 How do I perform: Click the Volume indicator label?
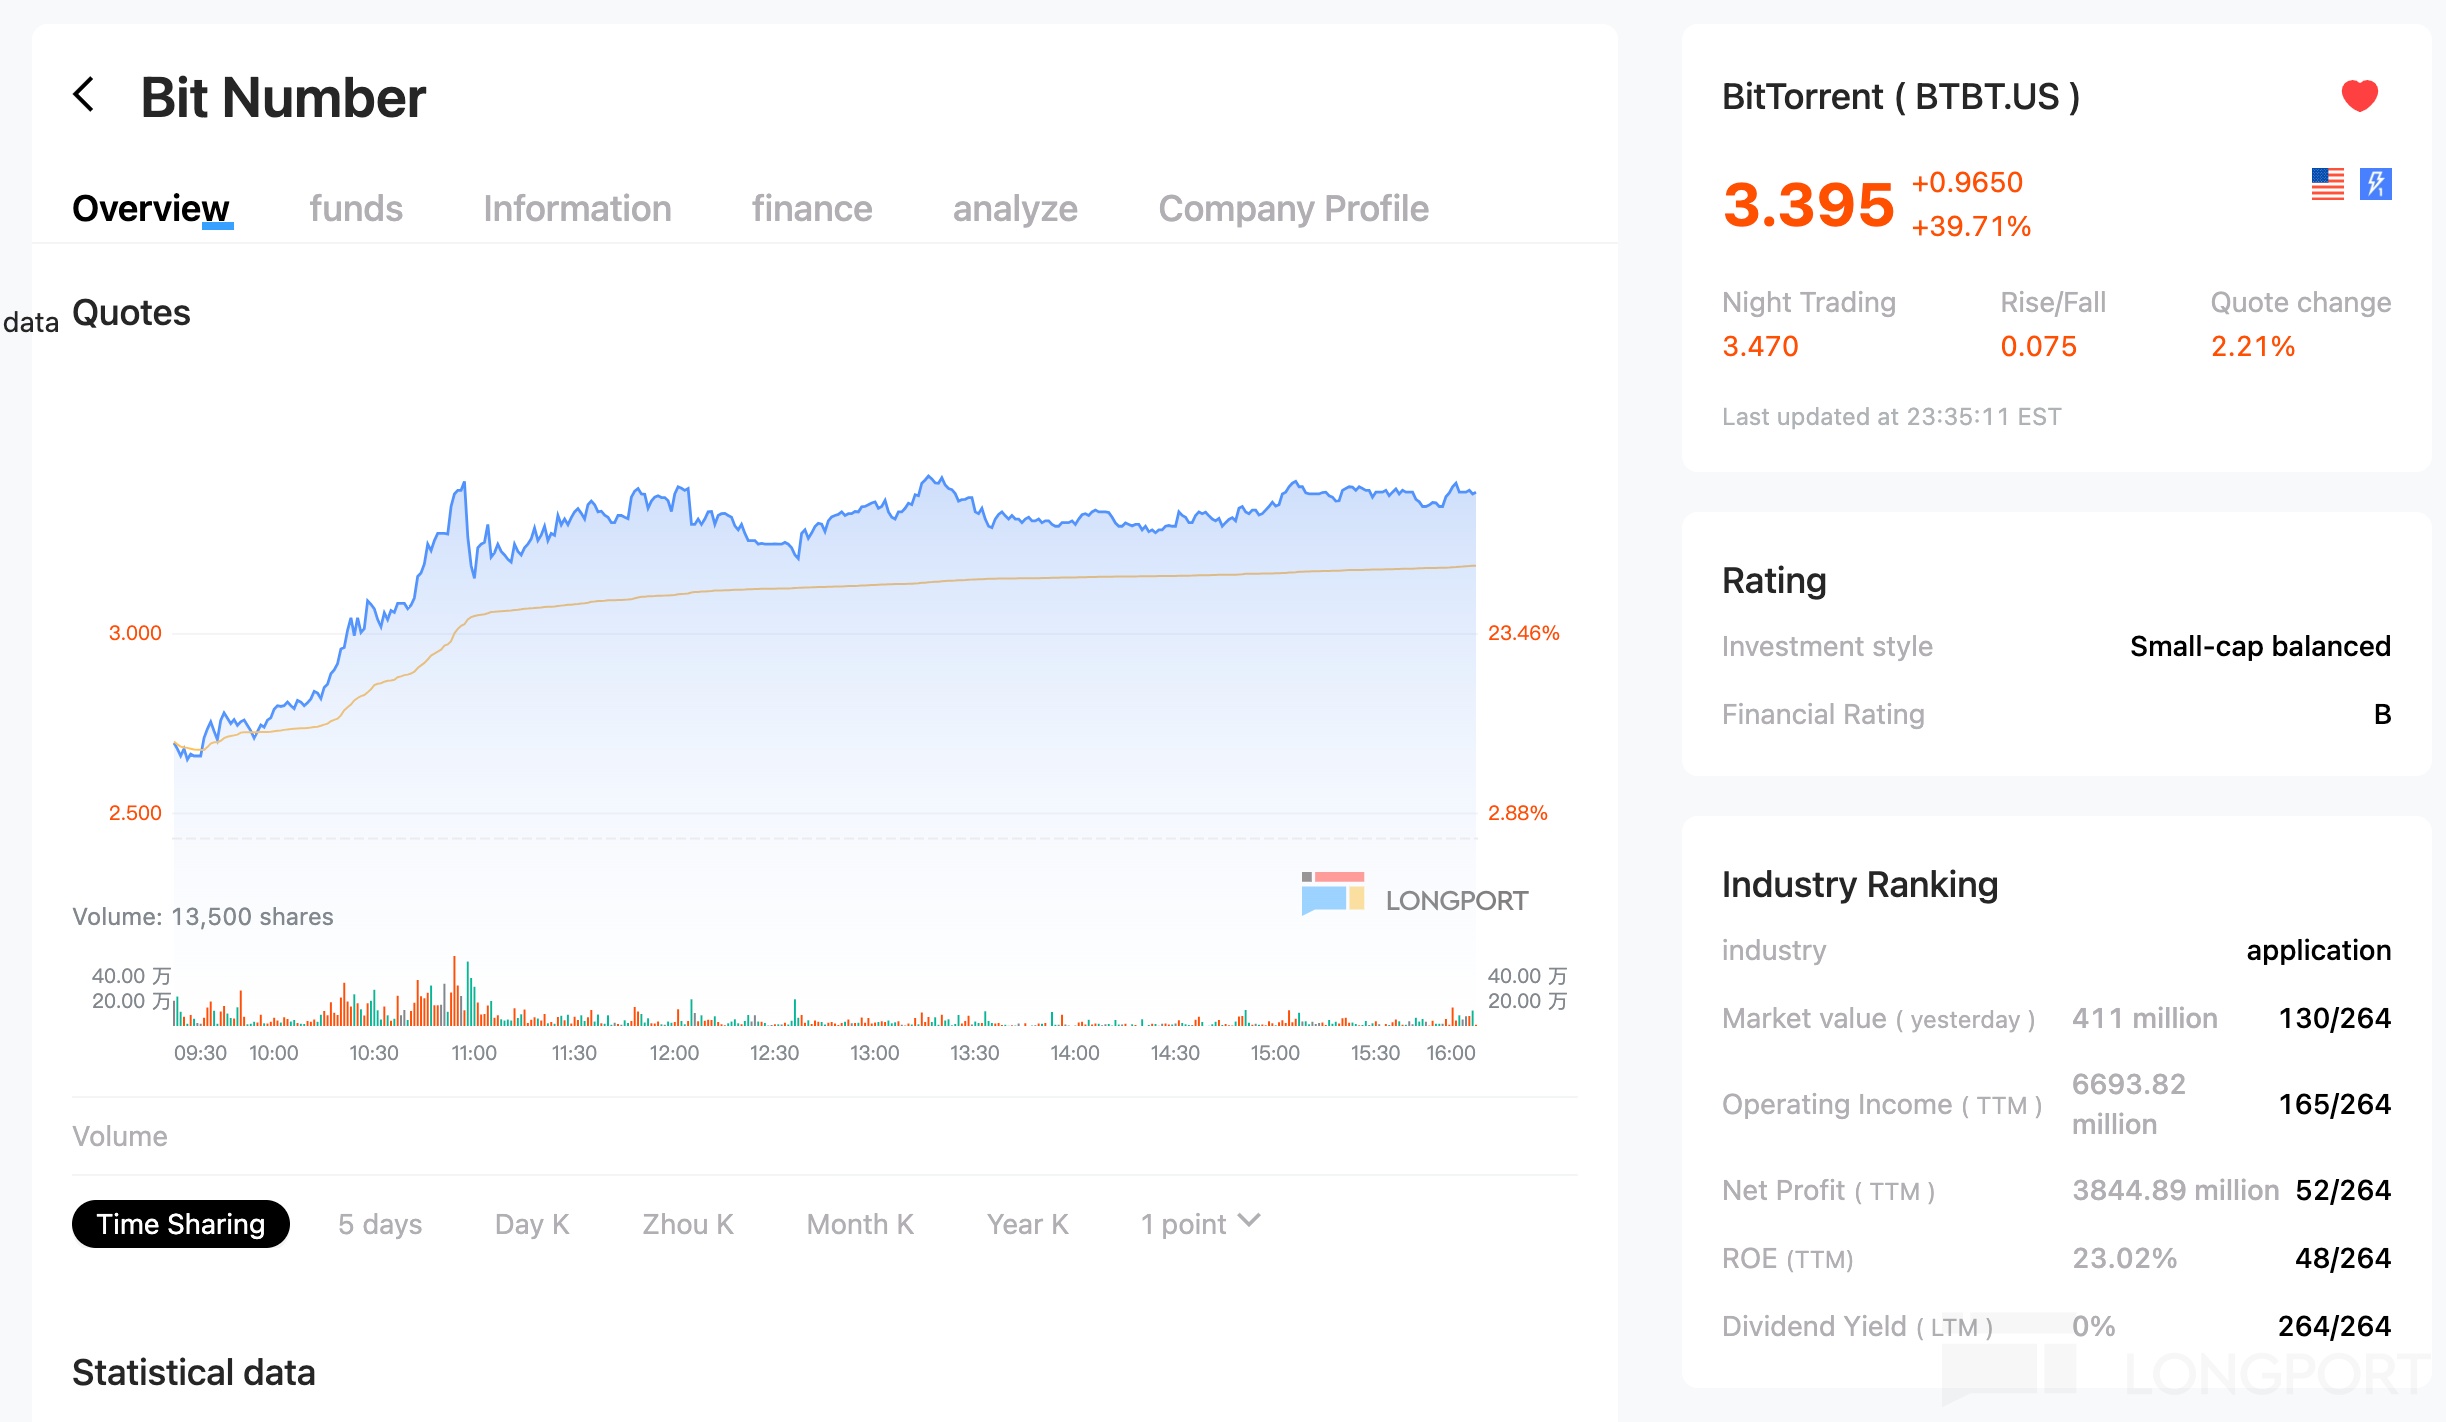120,1136
